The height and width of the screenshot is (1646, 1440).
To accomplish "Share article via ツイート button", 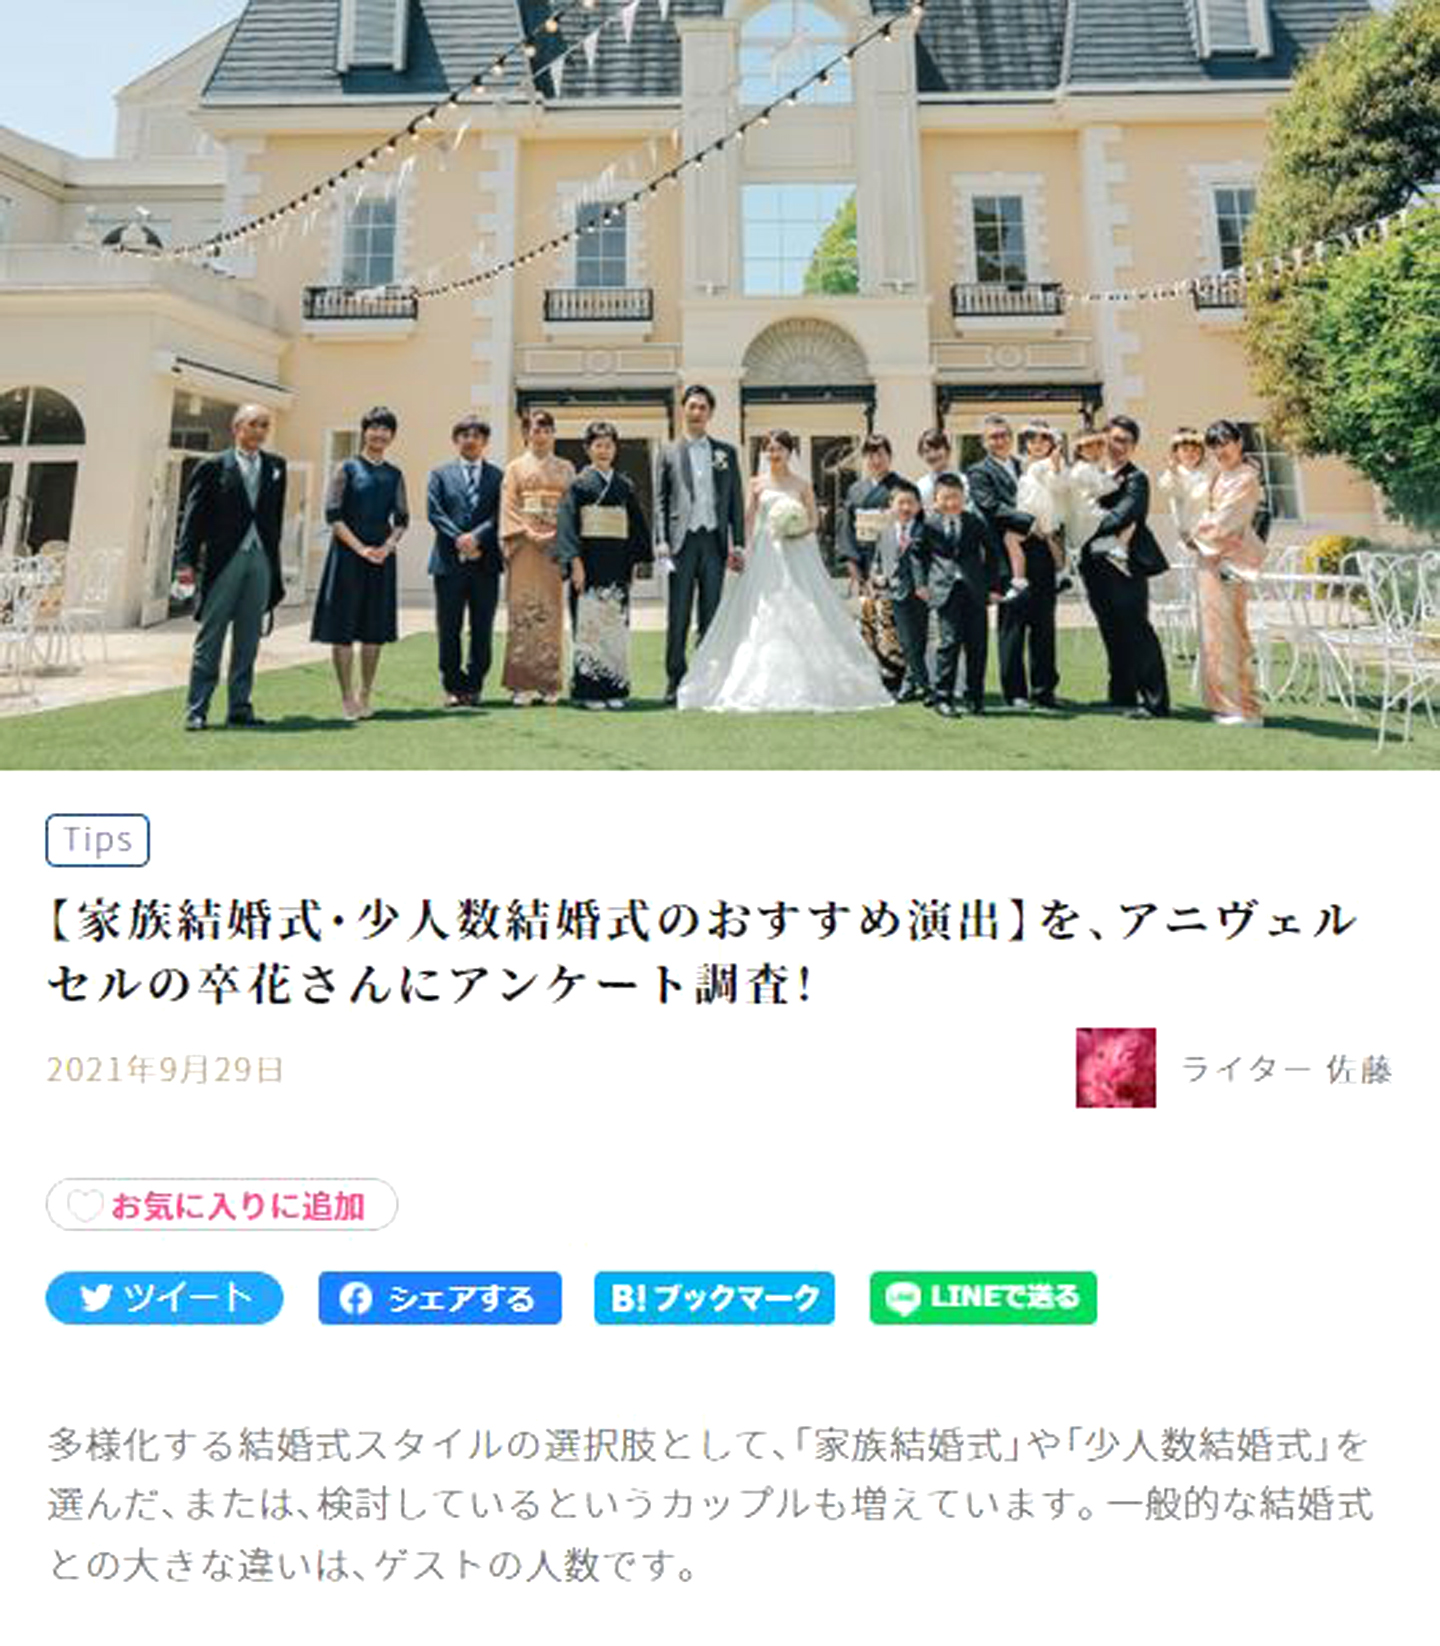I will click(x=165, y=1298).
